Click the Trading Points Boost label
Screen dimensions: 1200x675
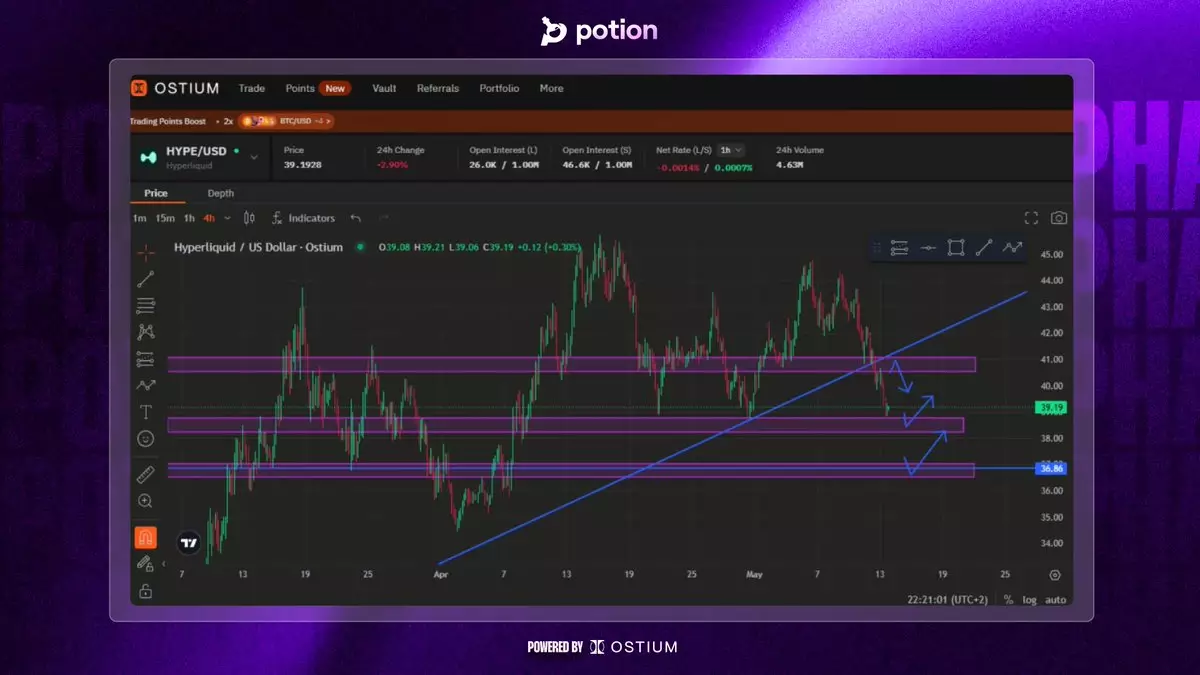(x=168, y=121)
